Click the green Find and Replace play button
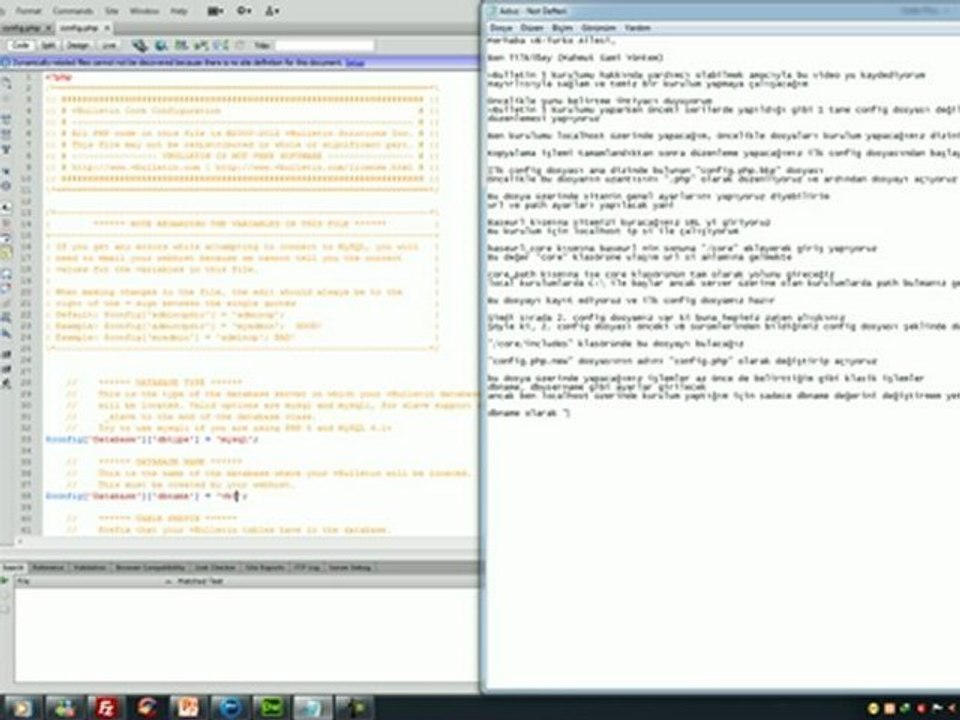960x720 pixels. tap(5, 581)
